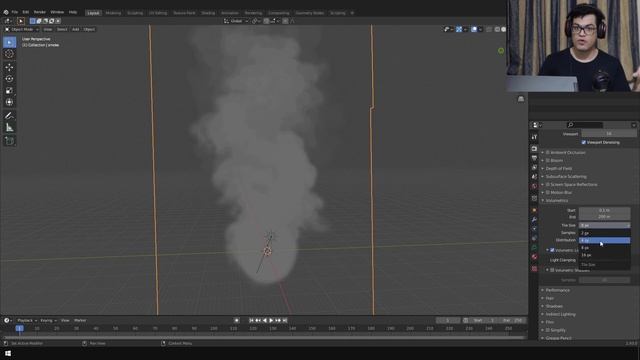Open the Modifiers properties tab
Image resolution: width=640 pixels, height=360 pixels.
pos(534,220)
